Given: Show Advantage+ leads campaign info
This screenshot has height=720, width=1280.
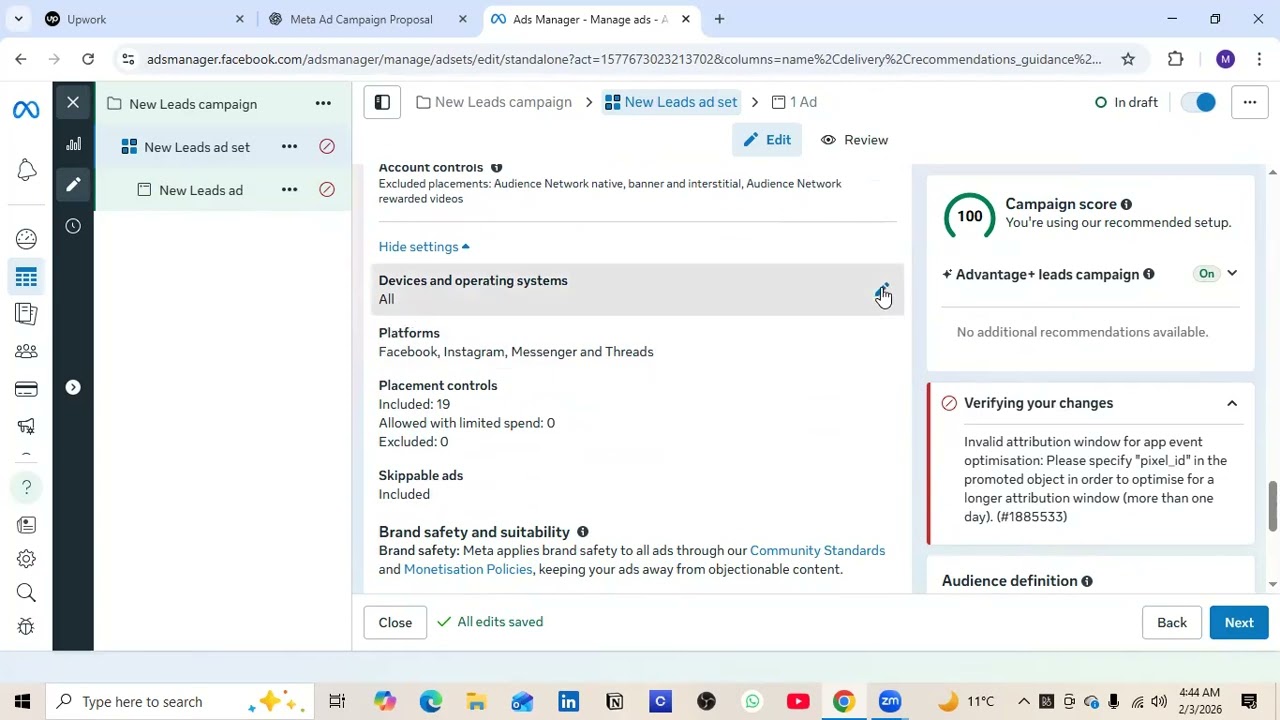Looking at the screenshot, I should pos(1148,274).
